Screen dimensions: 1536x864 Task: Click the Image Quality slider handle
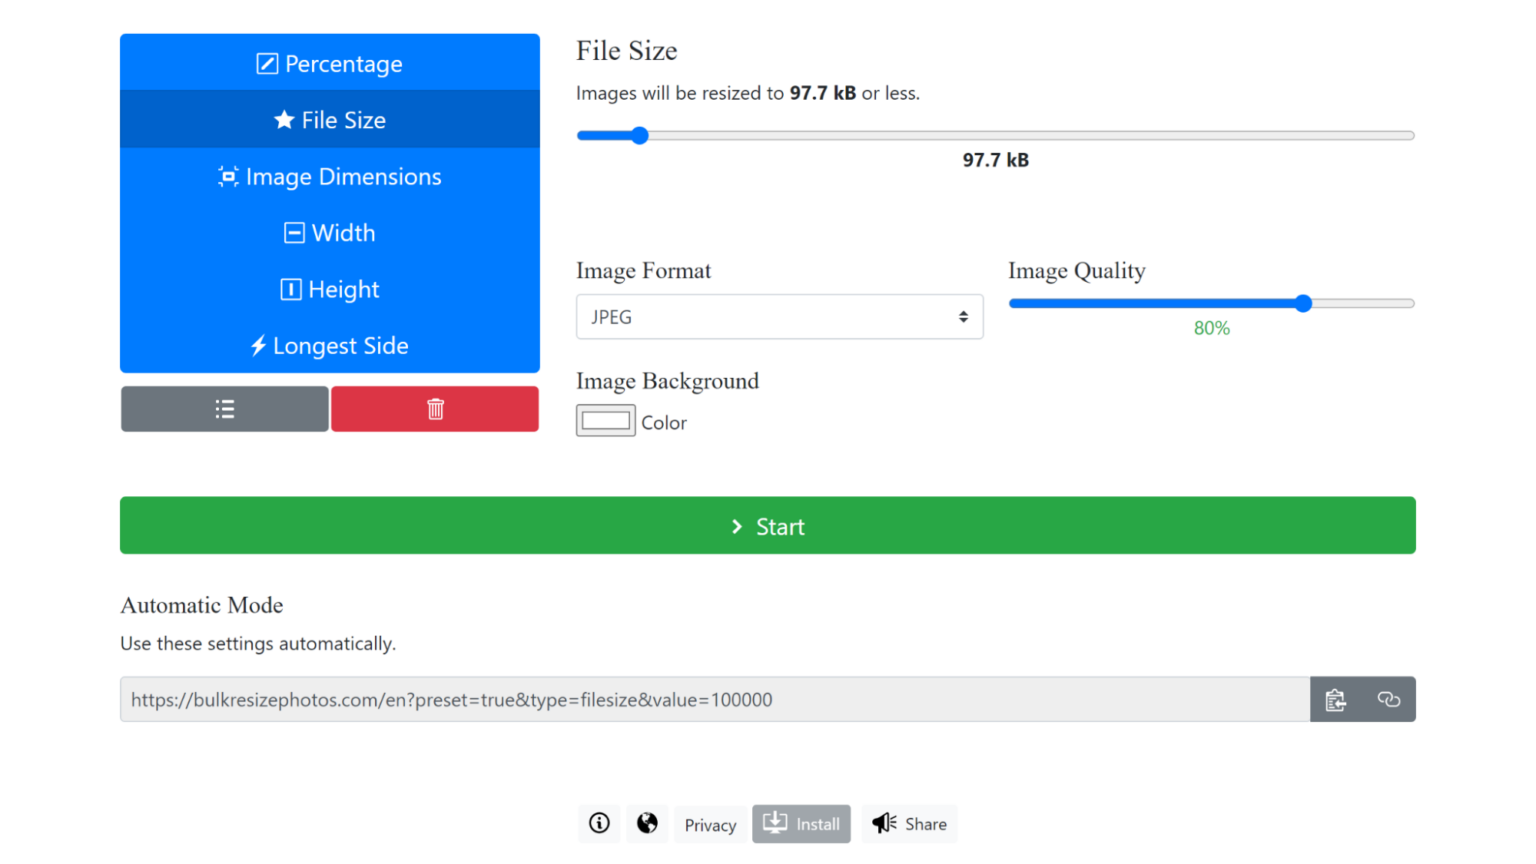(x=1302, y=303)
